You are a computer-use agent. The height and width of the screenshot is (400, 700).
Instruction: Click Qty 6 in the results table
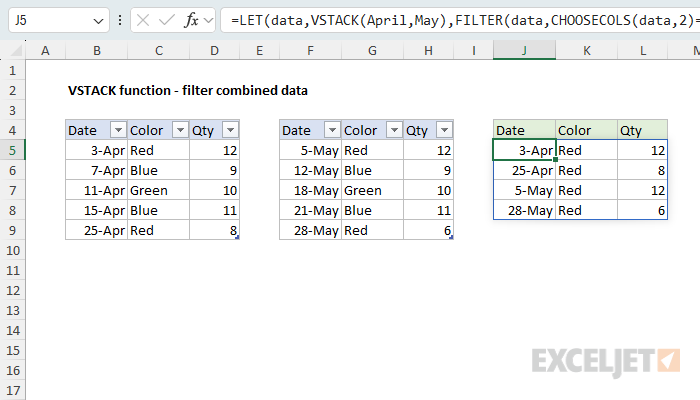point(642,210)
